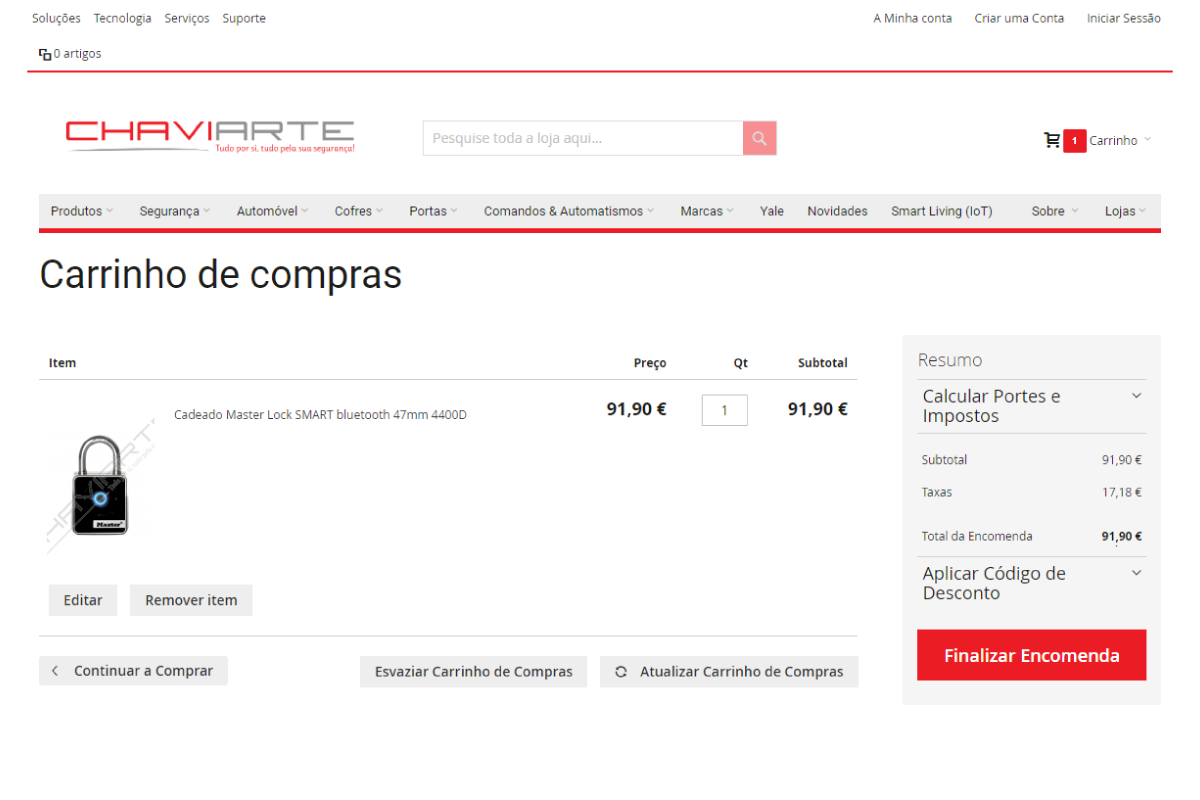Viewport: 1200px width, 800px height.
Task: Click the Preço column header
Action: point(650,363)
